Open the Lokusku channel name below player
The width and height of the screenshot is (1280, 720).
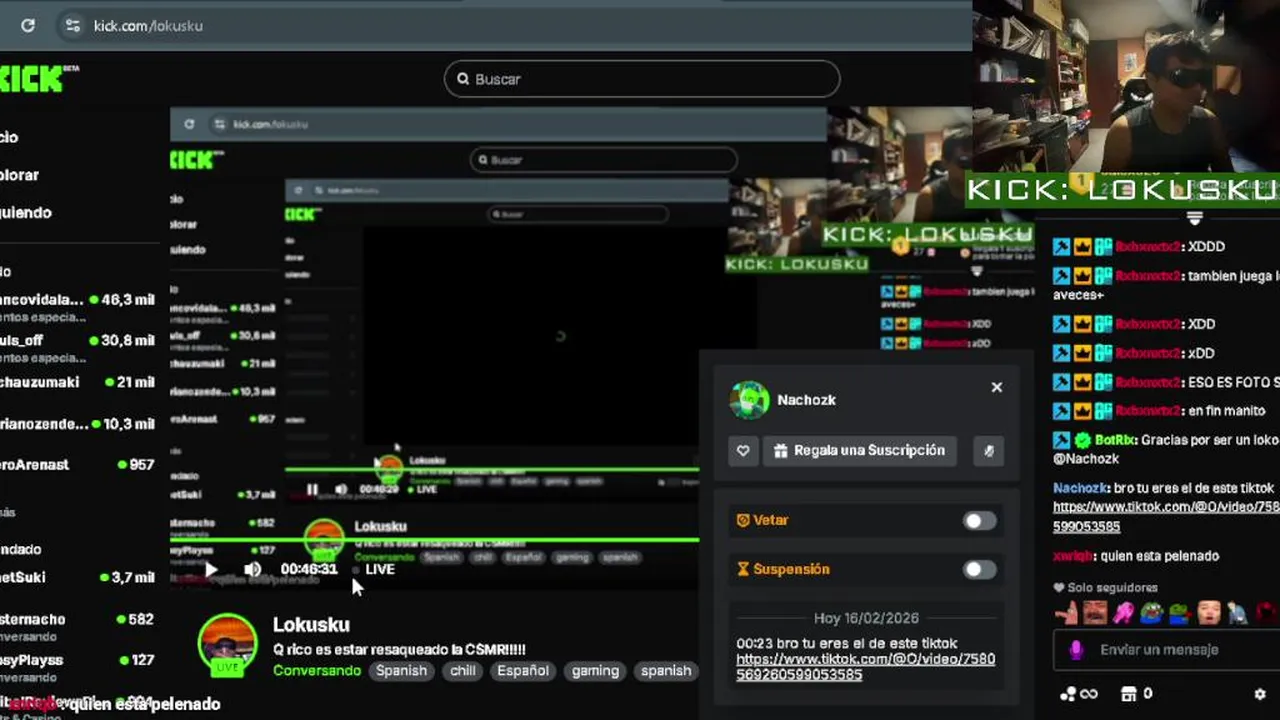[x=311, y=625]
